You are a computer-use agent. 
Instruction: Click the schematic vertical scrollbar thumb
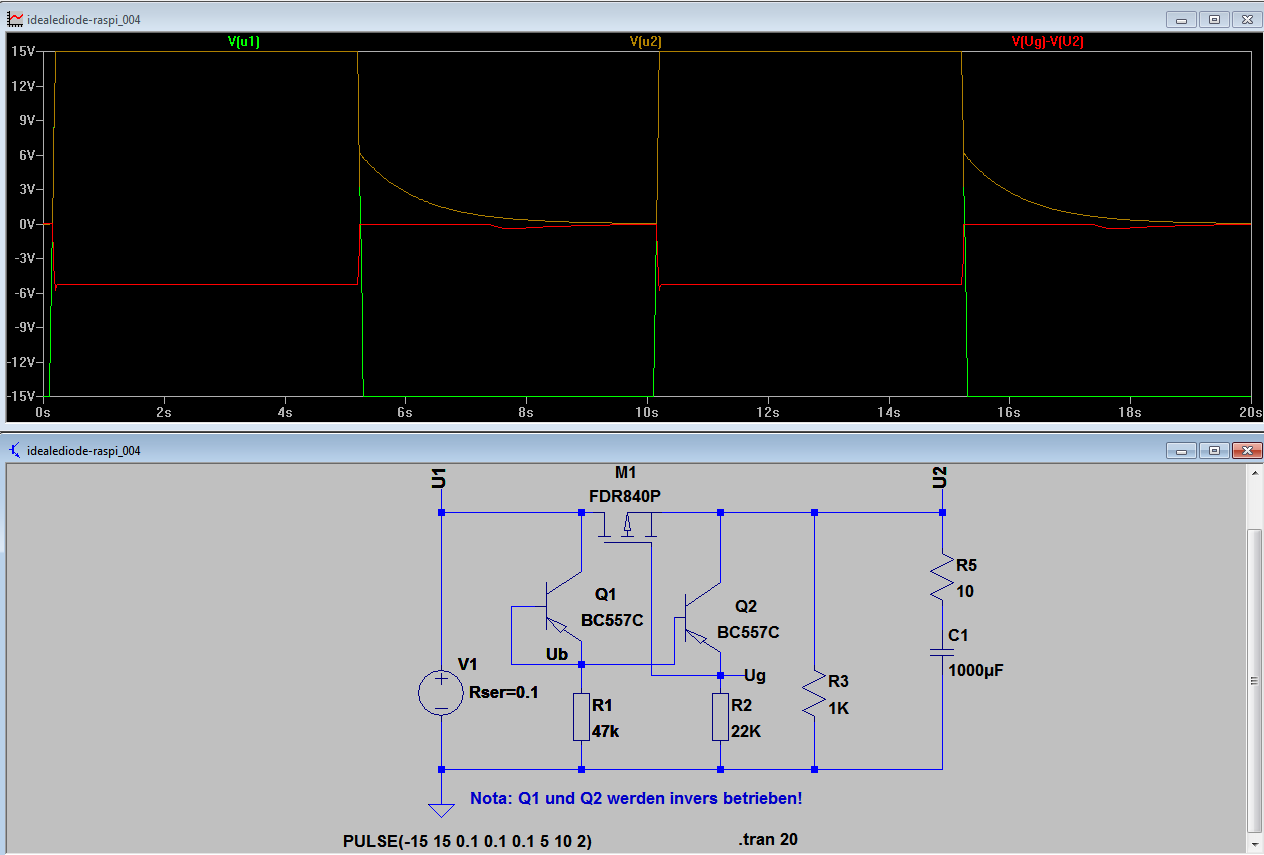pyautogui.click(x=1256, y=680)
